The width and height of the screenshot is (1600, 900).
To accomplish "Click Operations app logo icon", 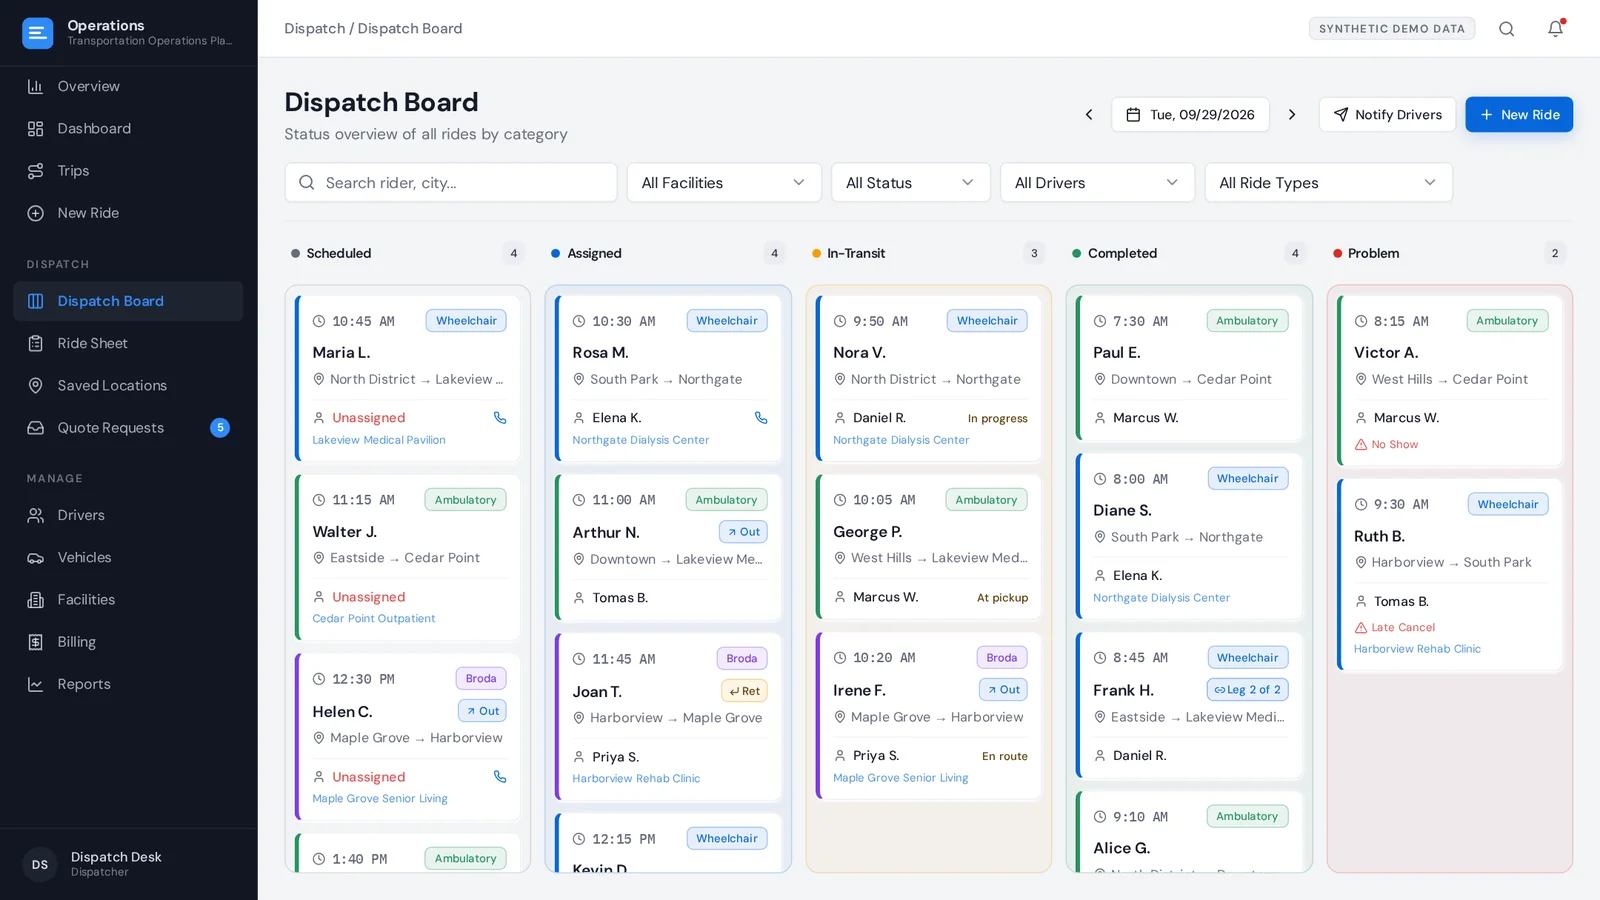I will click(37, 33).
